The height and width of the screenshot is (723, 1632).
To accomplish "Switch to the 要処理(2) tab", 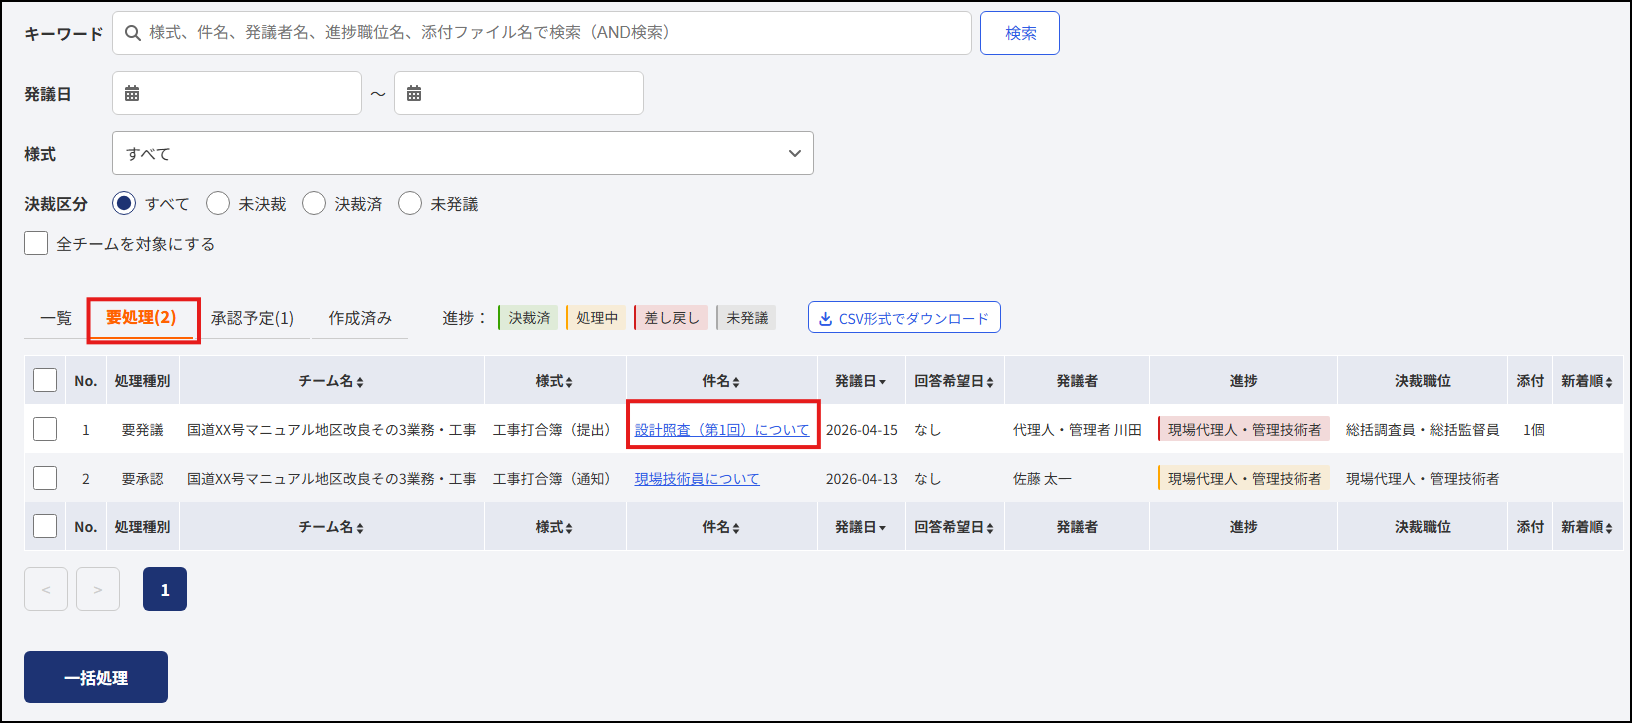I will coord(141,318).
